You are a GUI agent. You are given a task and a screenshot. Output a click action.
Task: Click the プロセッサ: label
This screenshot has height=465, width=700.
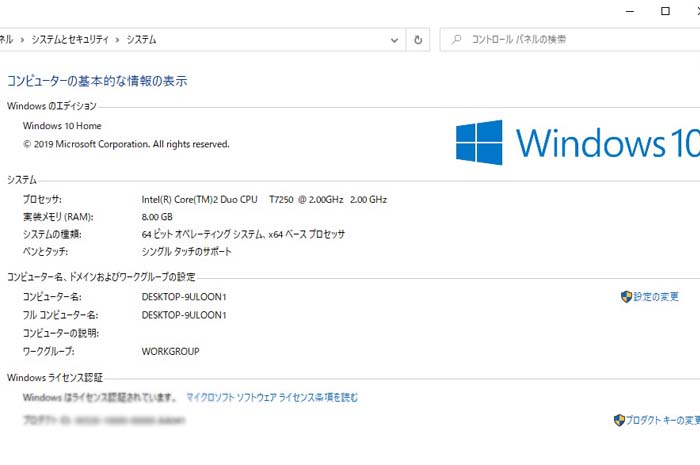click(42, 199)
